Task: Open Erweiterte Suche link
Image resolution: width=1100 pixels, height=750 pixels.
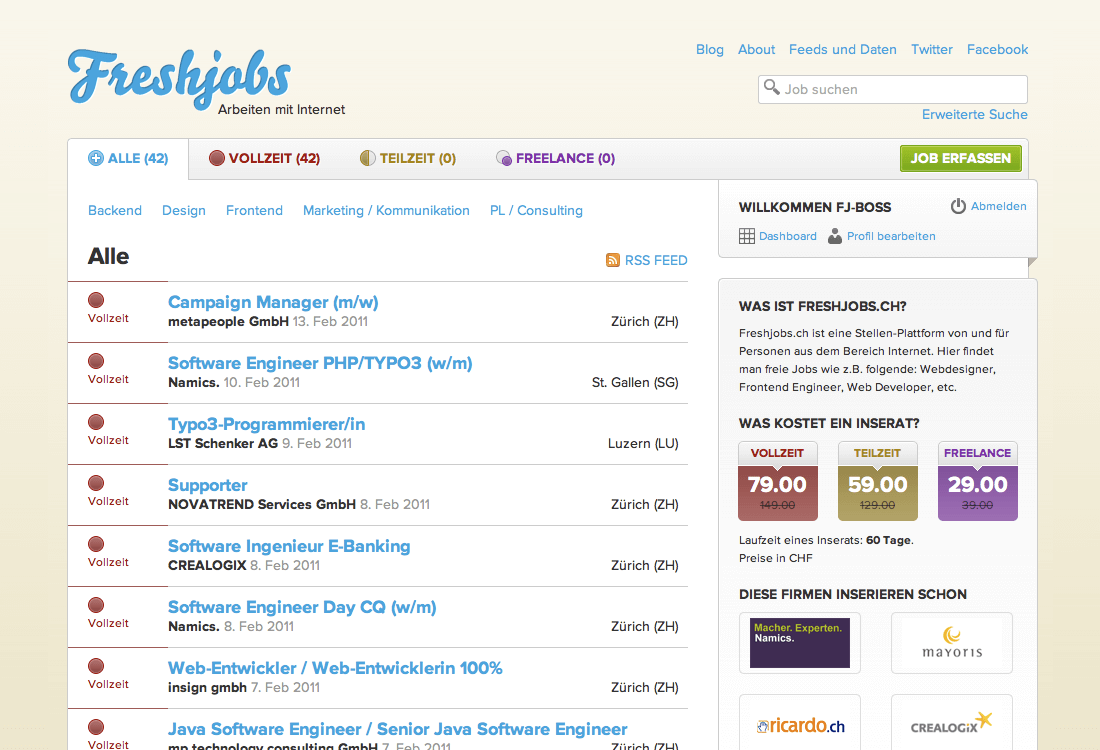Action: click(974, 114)
